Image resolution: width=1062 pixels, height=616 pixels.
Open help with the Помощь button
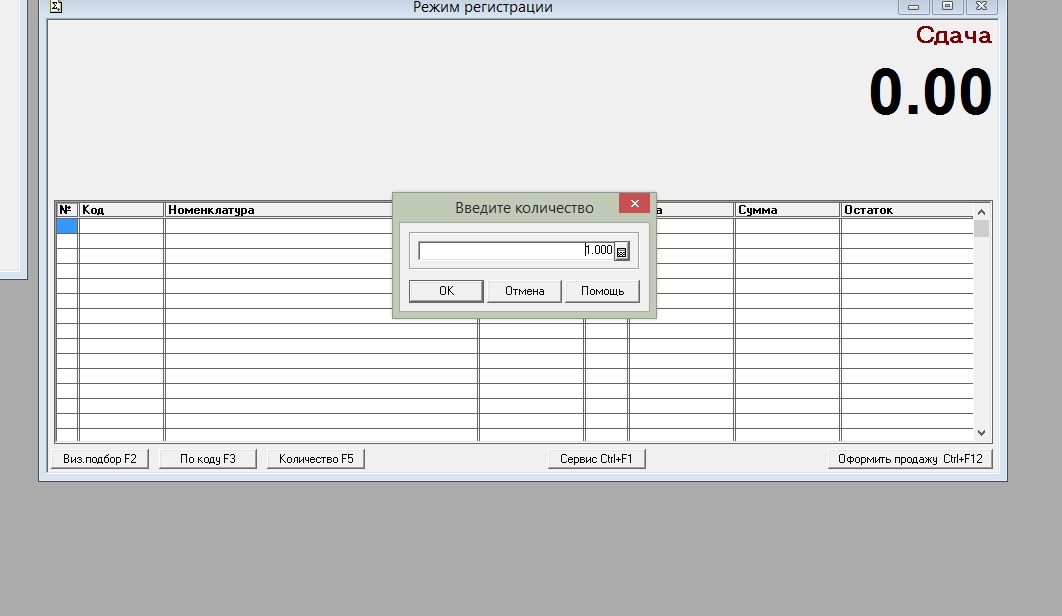tap(602, 291)
